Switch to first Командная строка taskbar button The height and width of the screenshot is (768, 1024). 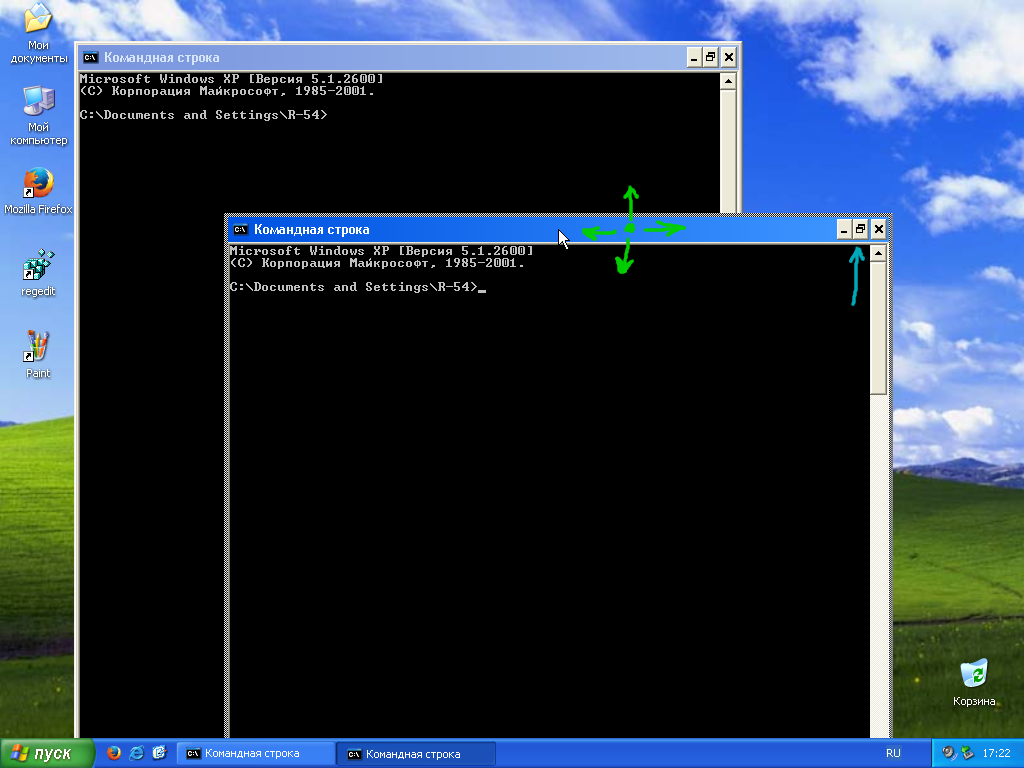(x=255, y=753)
